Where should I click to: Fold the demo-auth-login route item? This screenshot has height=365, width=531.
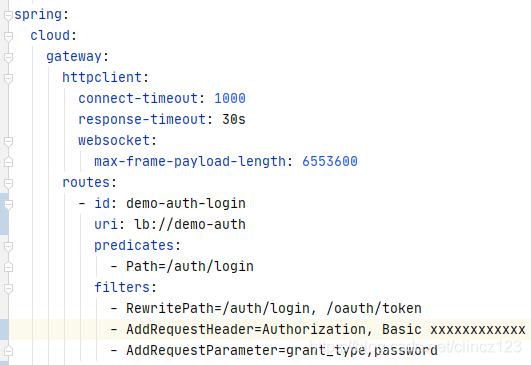(x=8, y=204)
